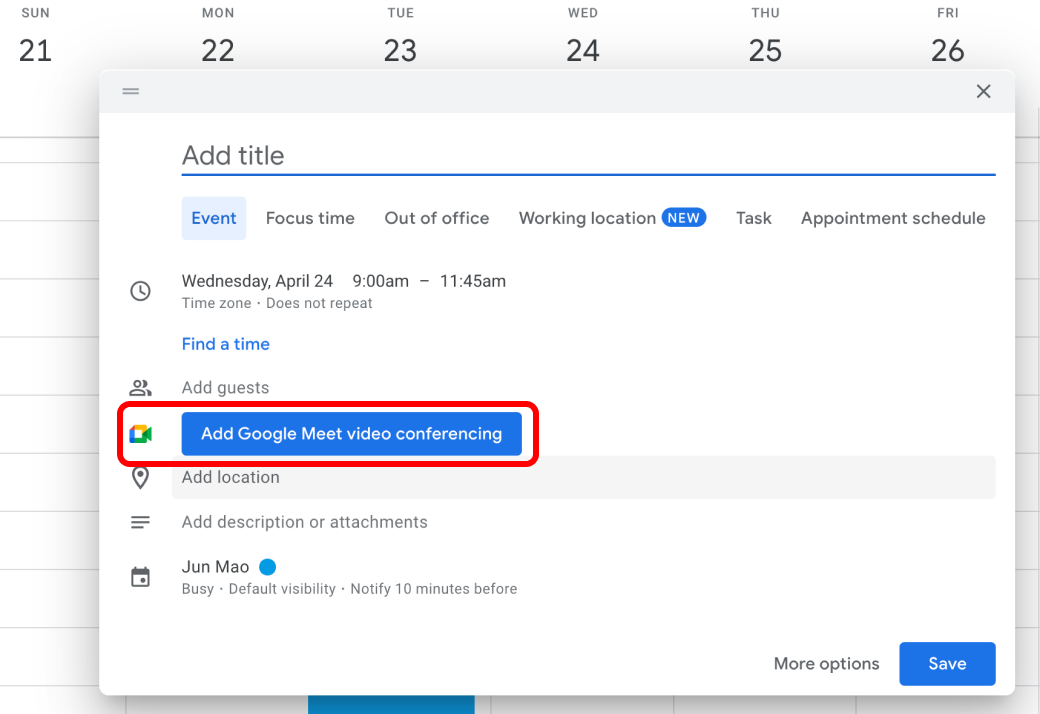Screen dimensions: 1040x714
Task: Switch to Focus time tab
Action: (310, 218)
